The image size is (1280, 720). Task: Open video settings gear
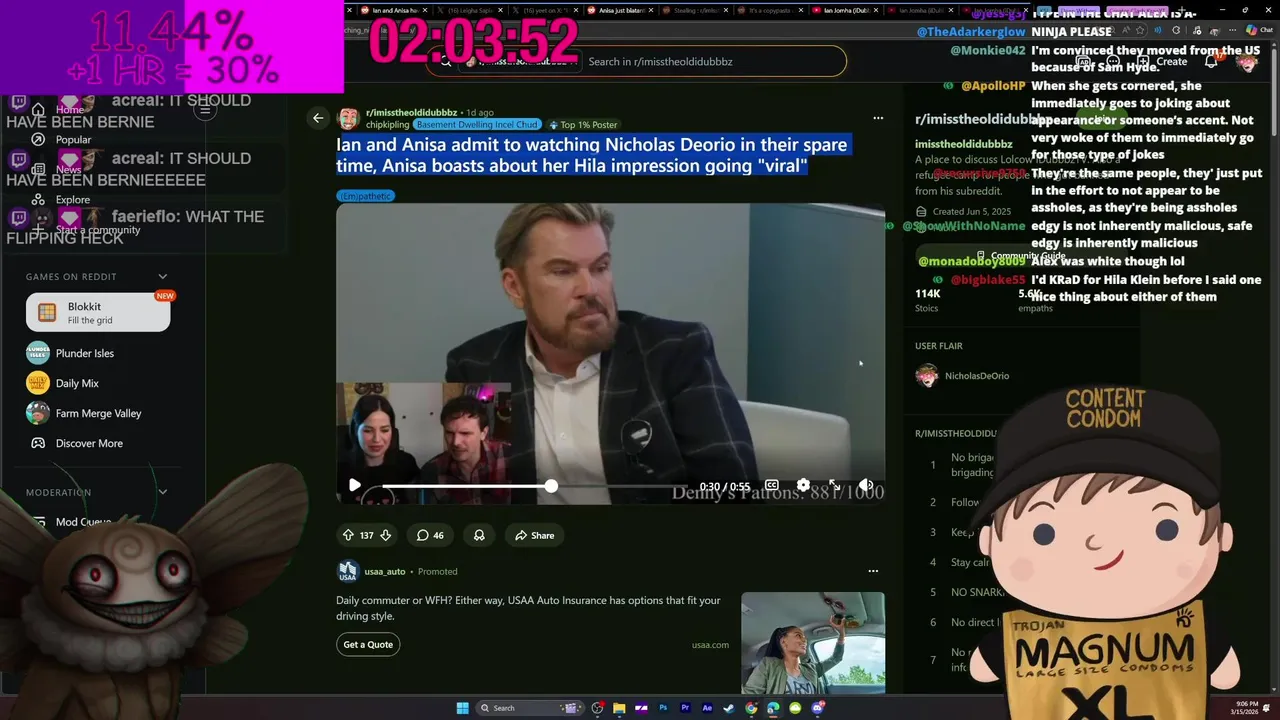tap(803, 485)
